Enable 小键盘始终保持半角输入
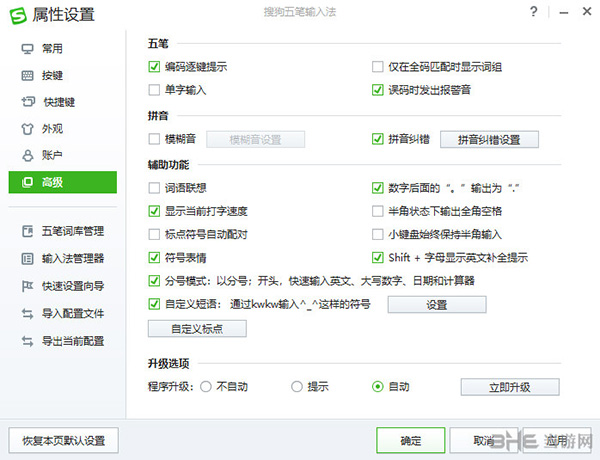 pyautogui.click(x=378, y=234)
